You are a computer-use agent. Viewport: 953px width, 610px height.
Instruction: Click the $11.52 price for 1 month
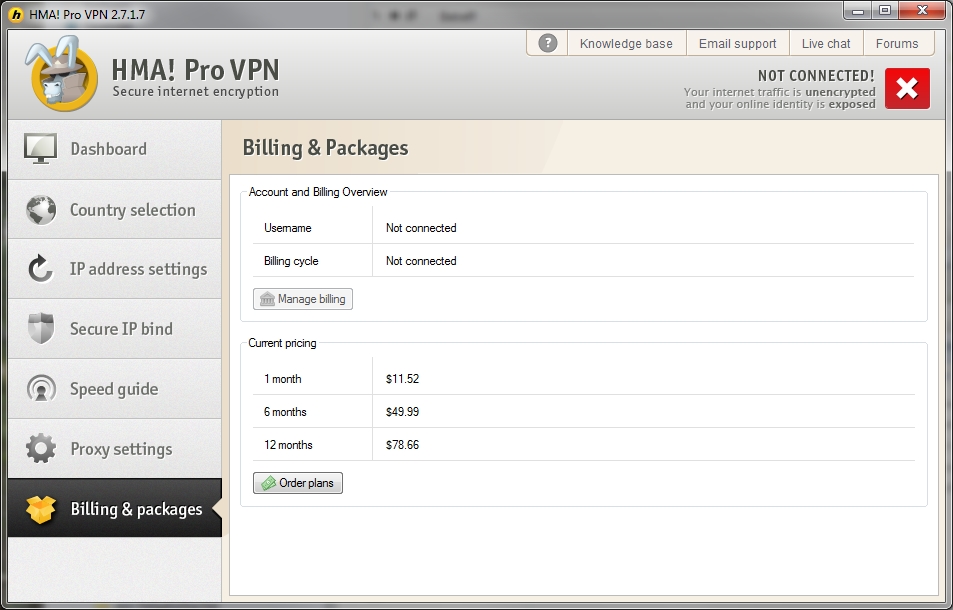(x=402, y=379)
